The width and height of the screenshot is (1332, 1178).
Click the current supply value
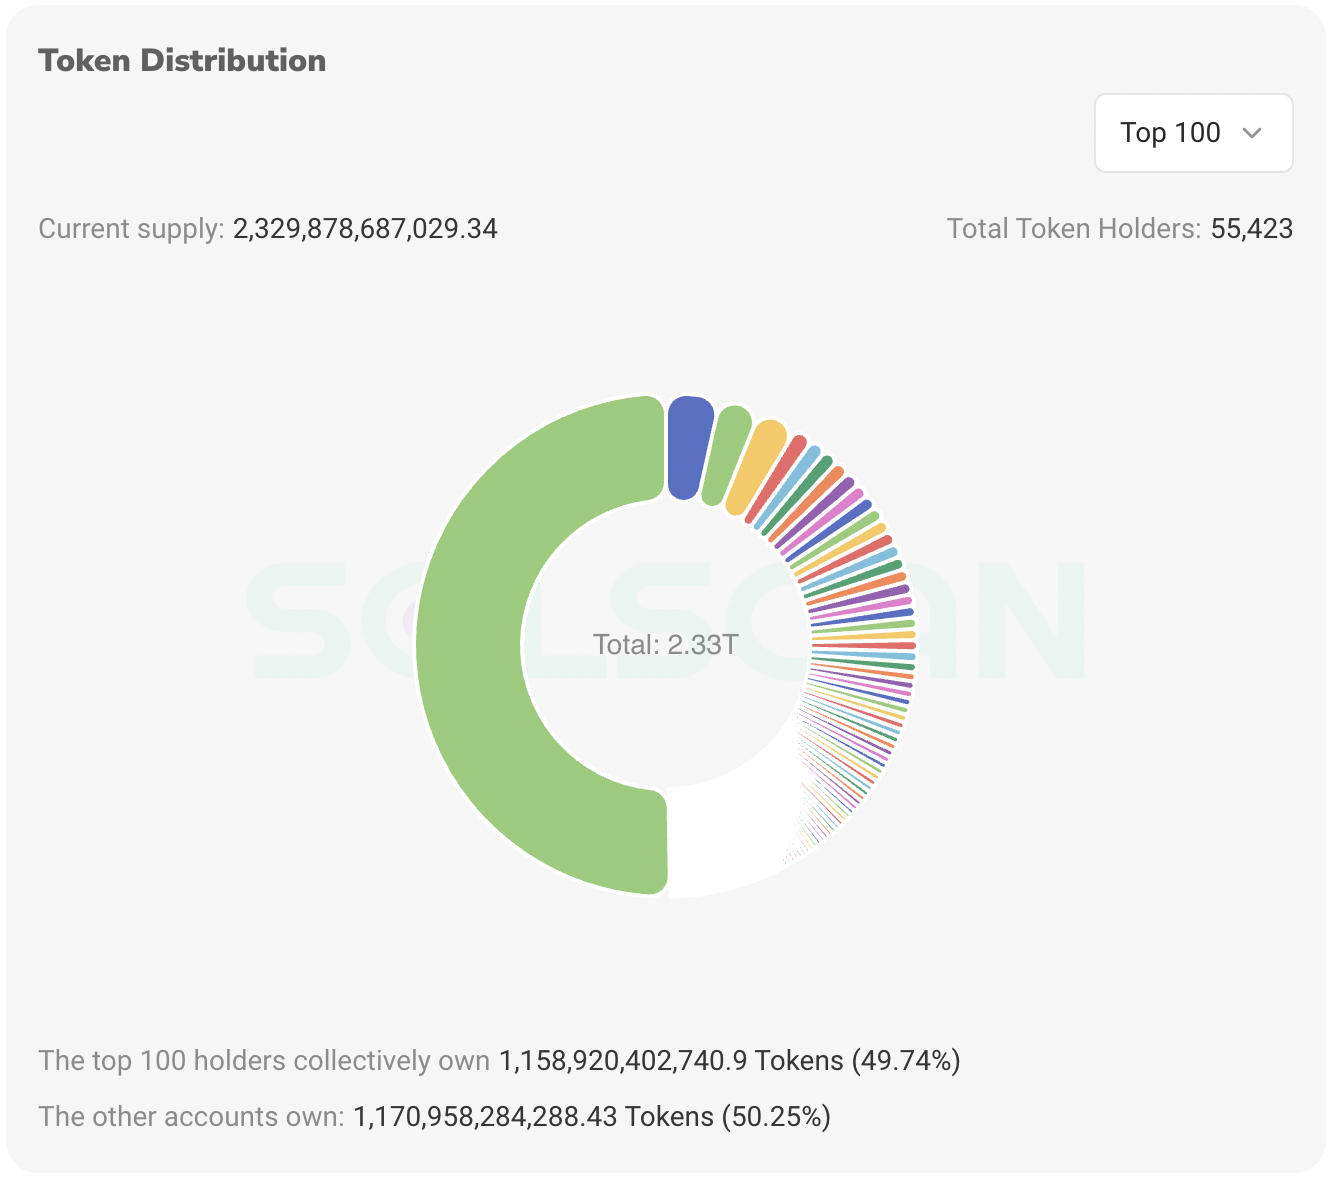pyautogui.click(x=364, y=228)
